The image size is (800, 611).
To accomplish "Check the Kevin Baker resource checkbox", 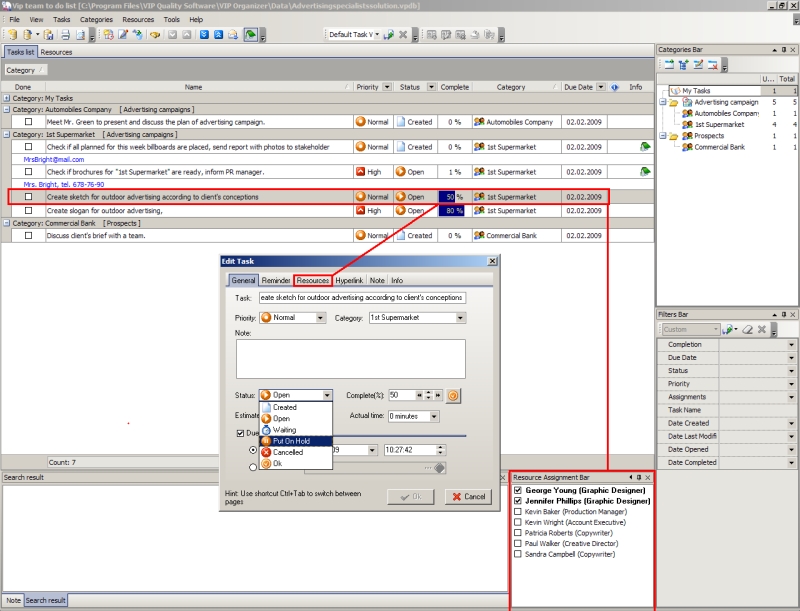I will (x=517, y=512).
